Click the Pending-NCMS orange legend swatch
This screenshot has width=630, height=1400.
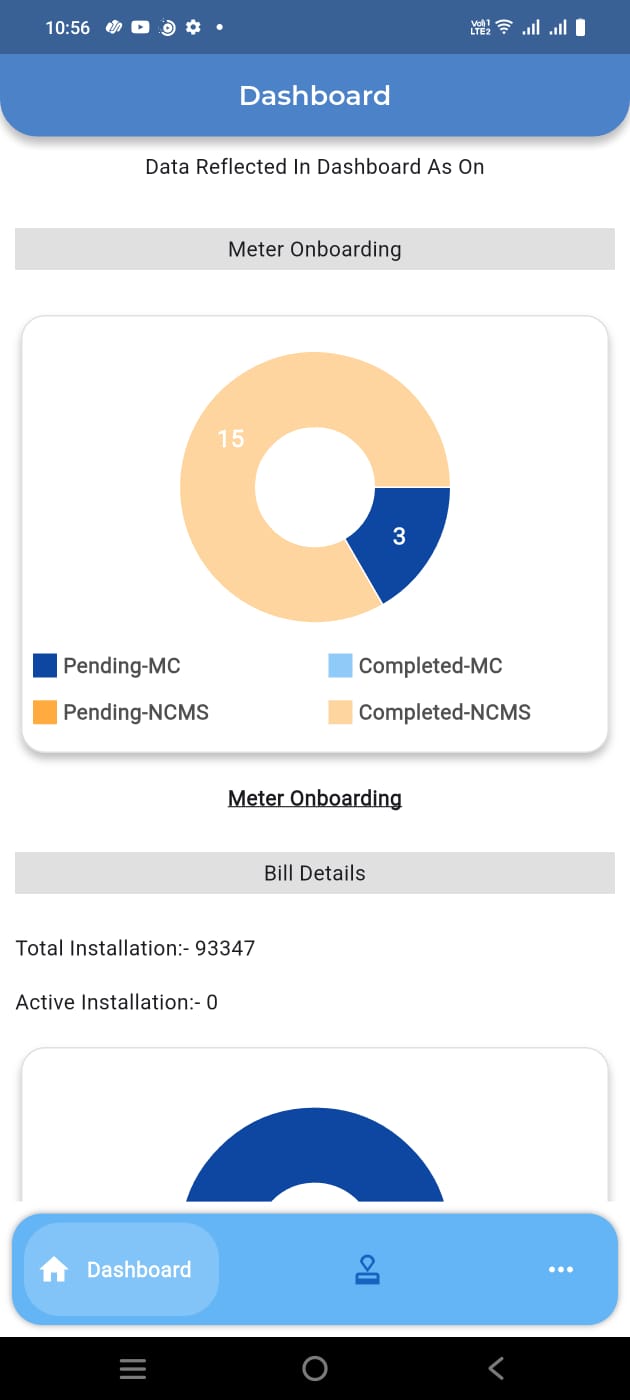[x=45, y=712]
